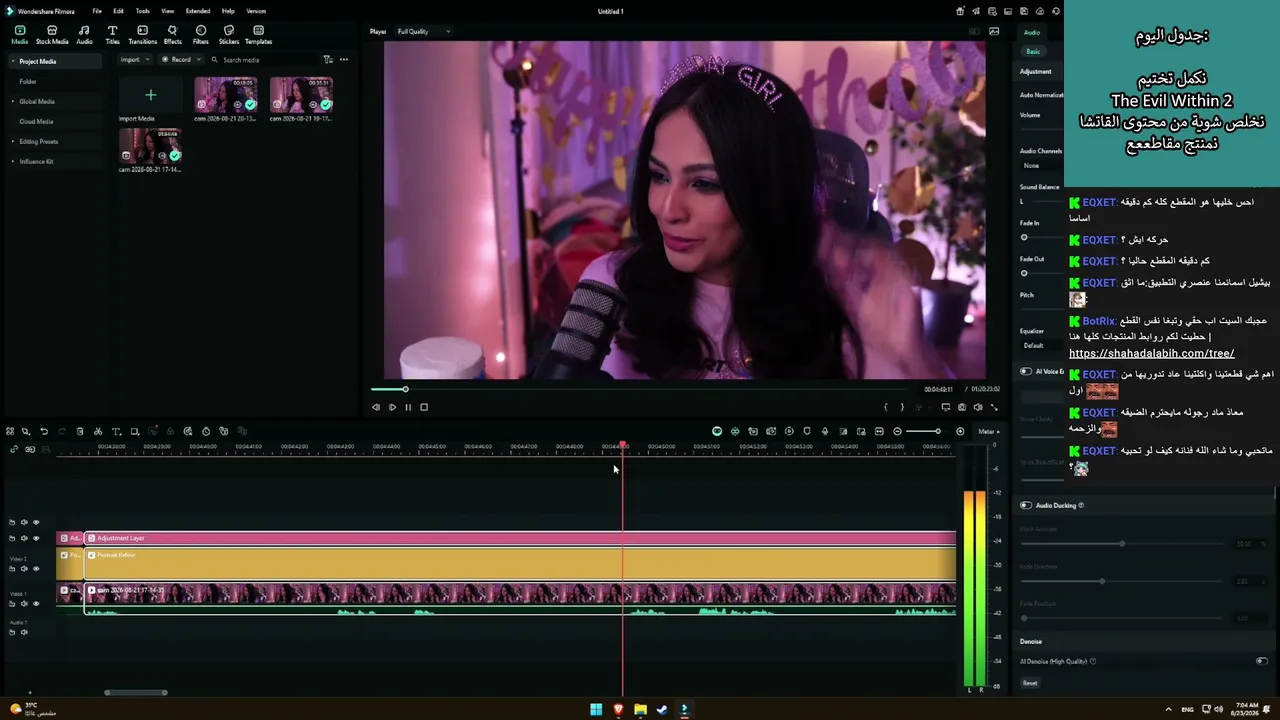Open the Titles tab
The image size is (1280, 720).
[x=112, y=35]
